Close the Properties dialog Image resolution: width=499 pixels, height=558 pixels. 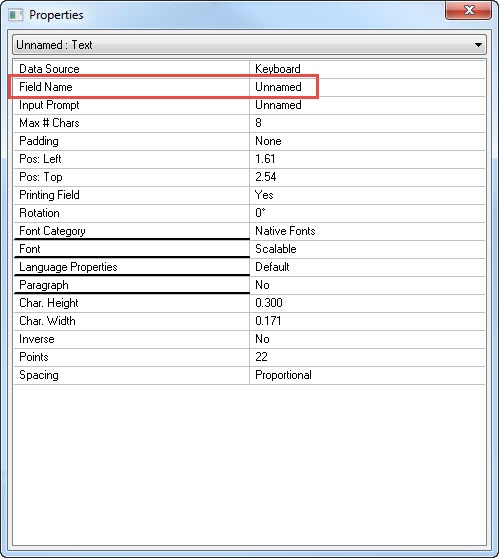pyautogui.click(x=468, y=10)
